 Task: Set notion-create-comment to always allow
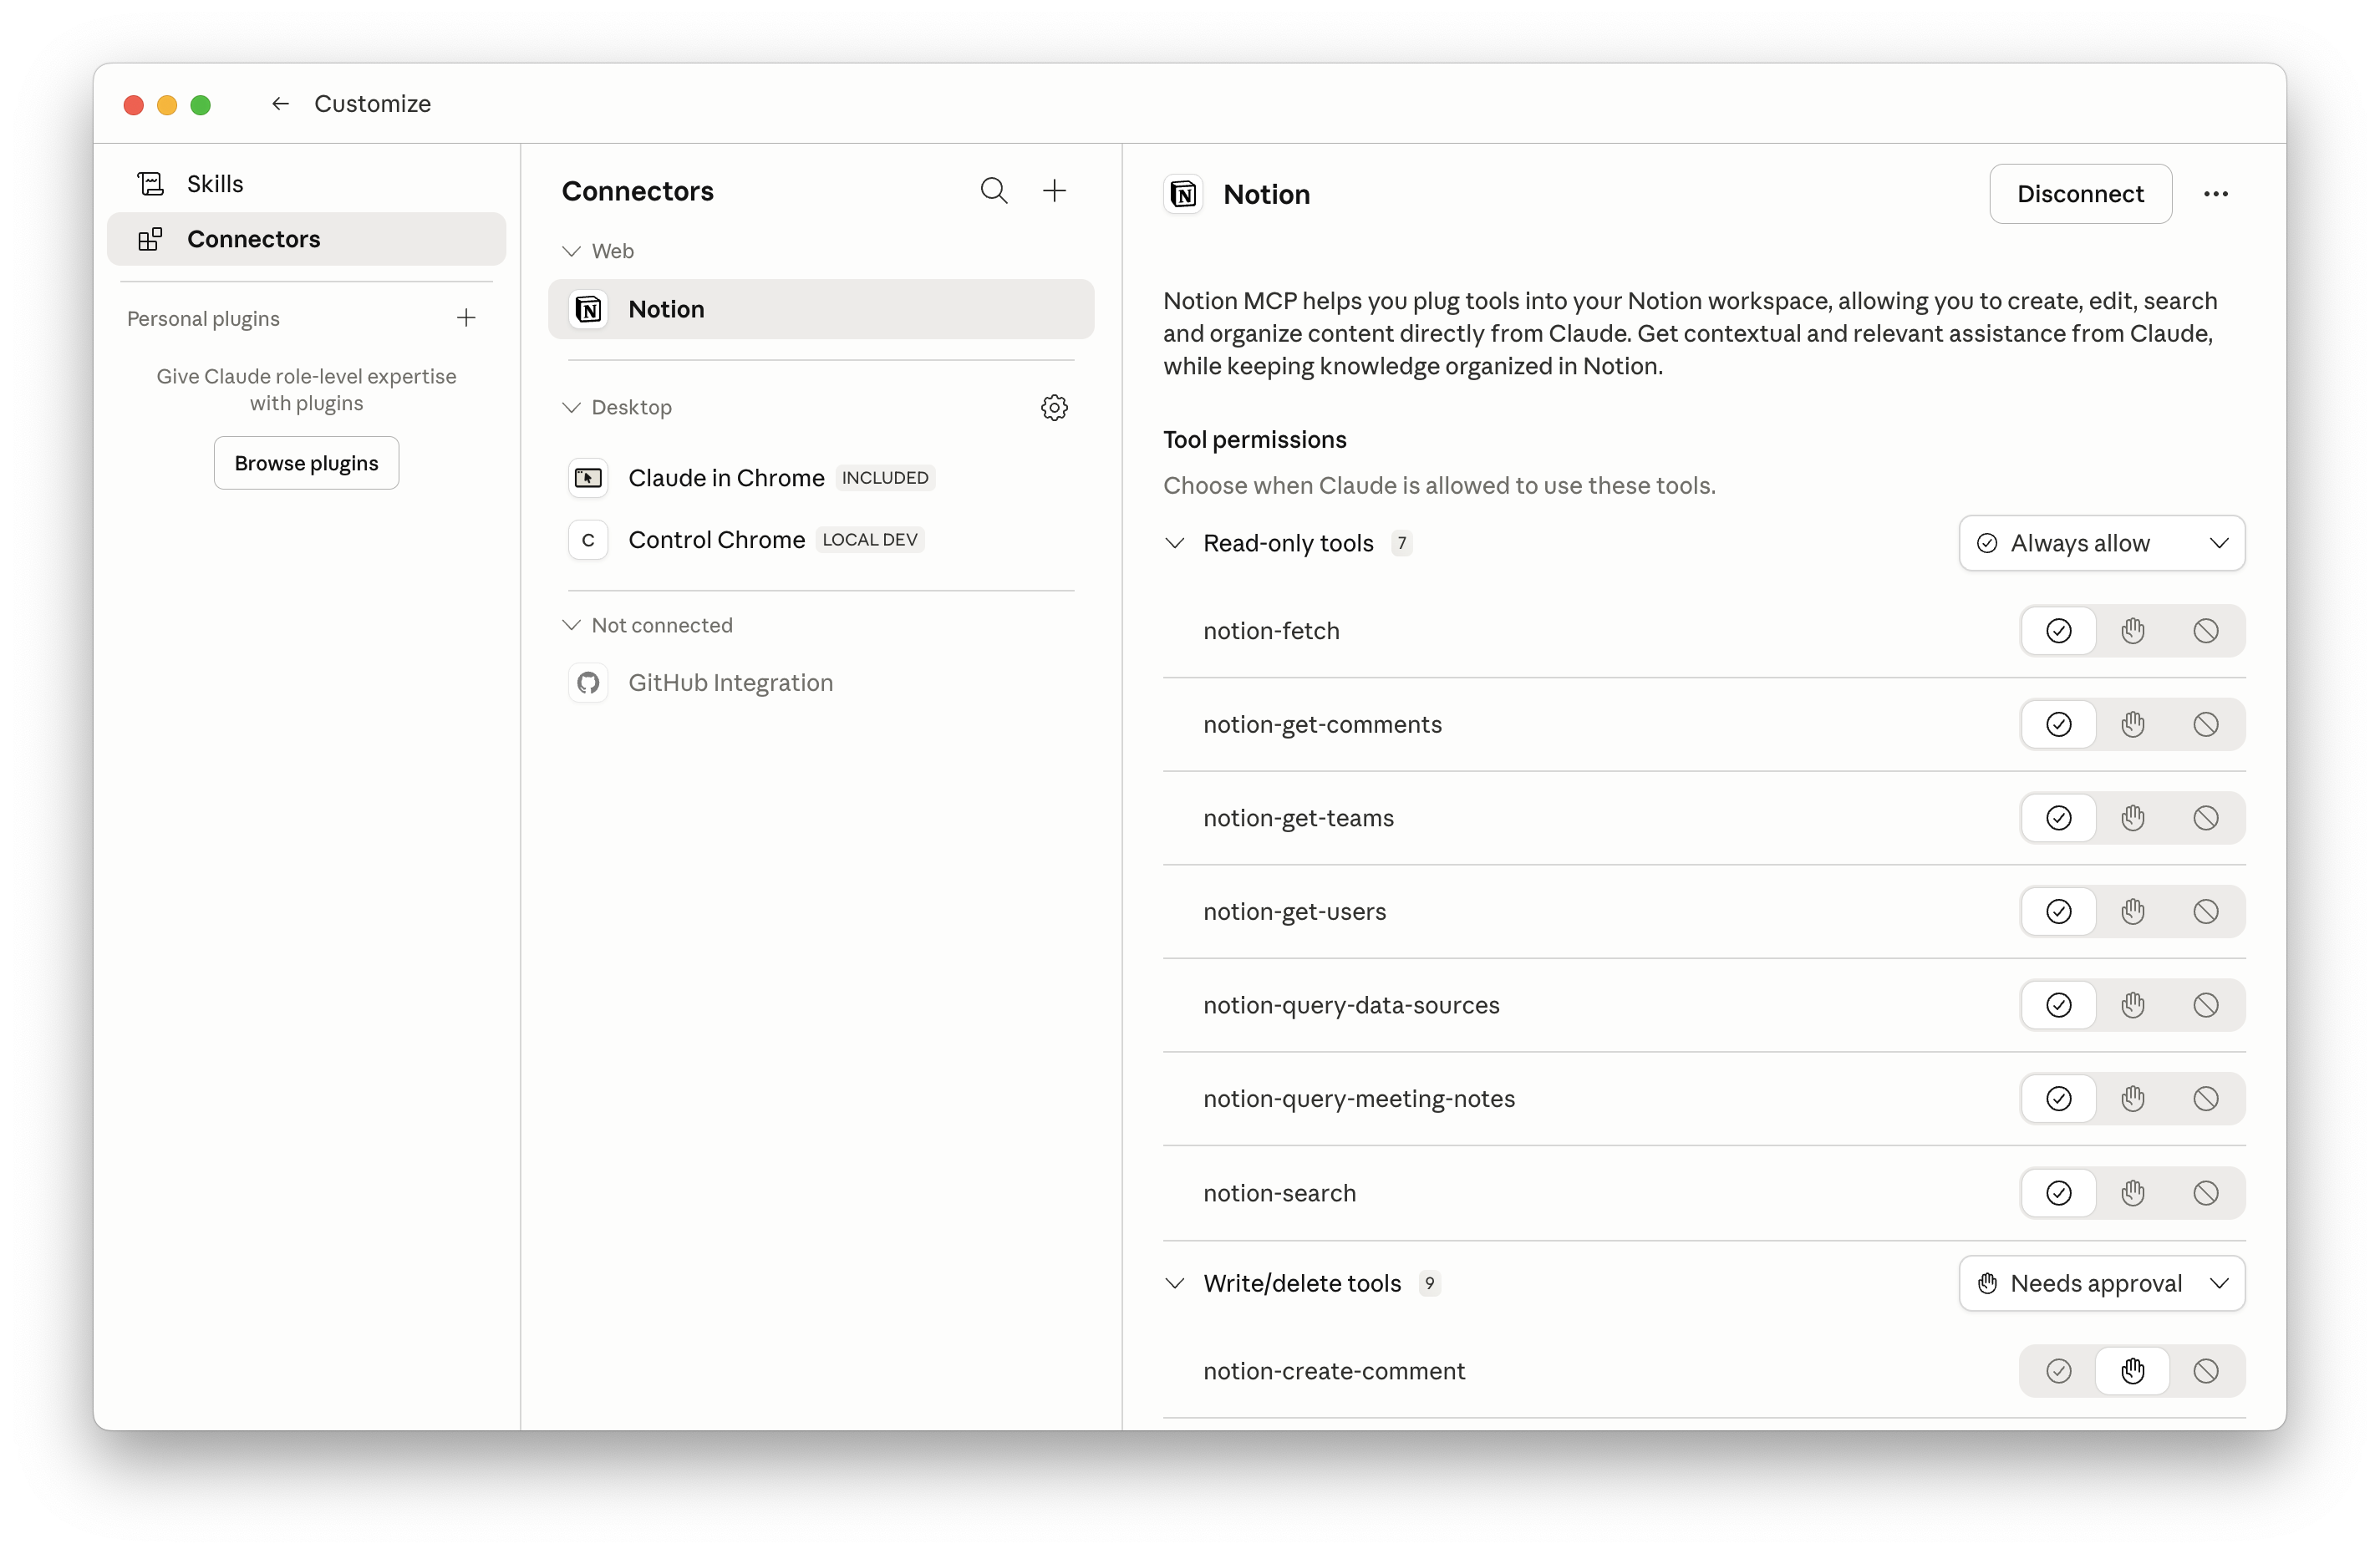[x=2058, y=1371]
